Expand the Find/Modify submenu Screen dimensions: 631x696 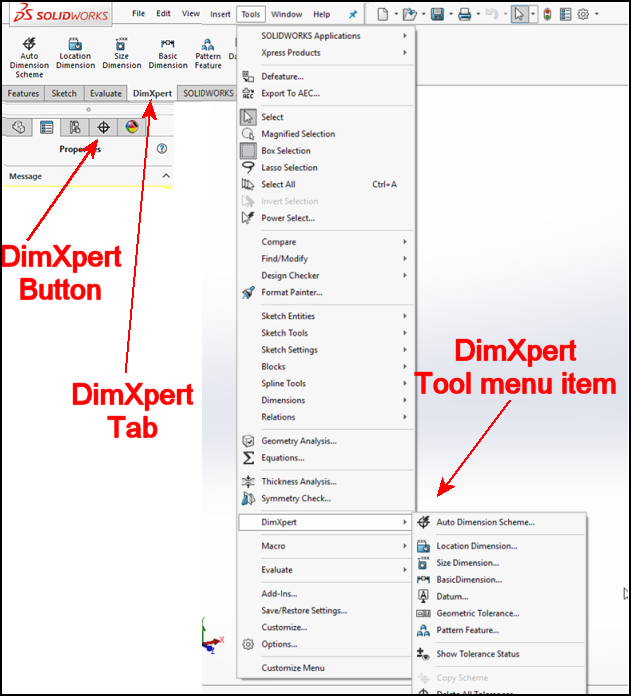click(326, 258)
